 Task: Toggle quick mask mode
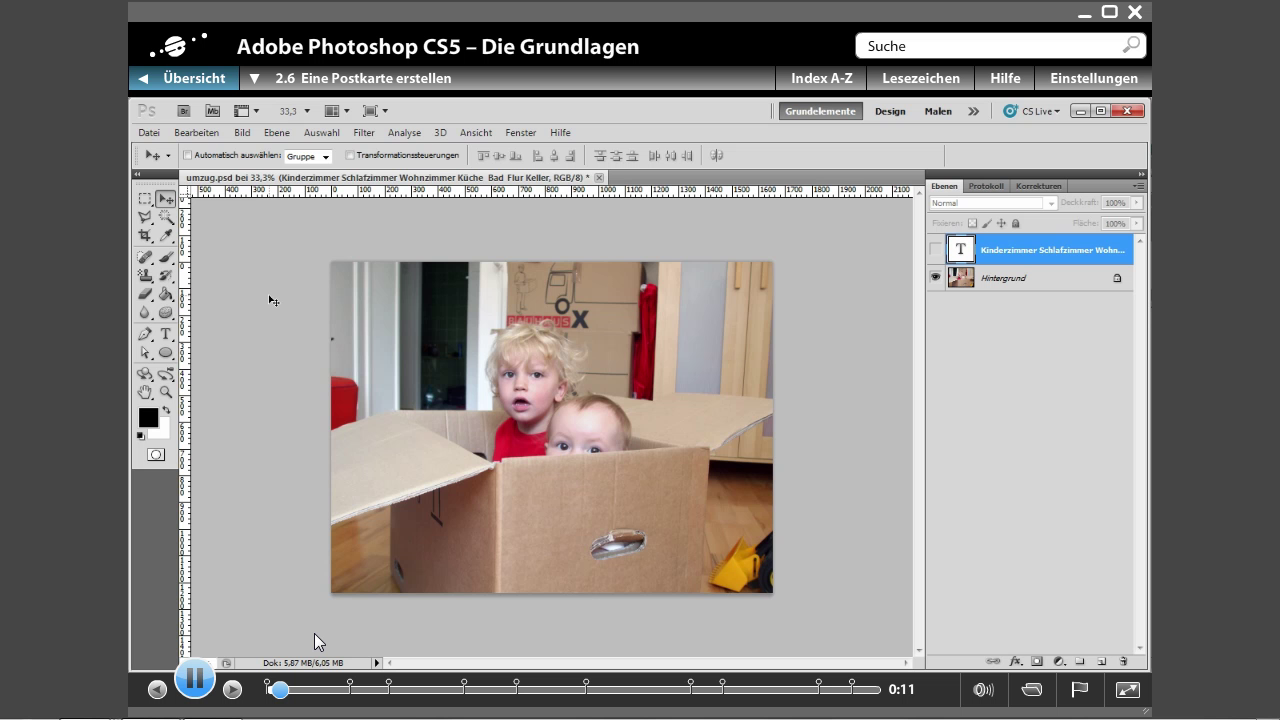point(156,454)
